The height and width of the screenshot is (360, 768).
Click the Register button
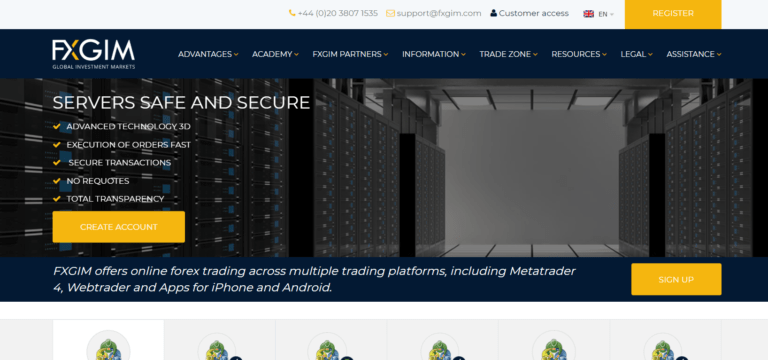click(673, 14)
